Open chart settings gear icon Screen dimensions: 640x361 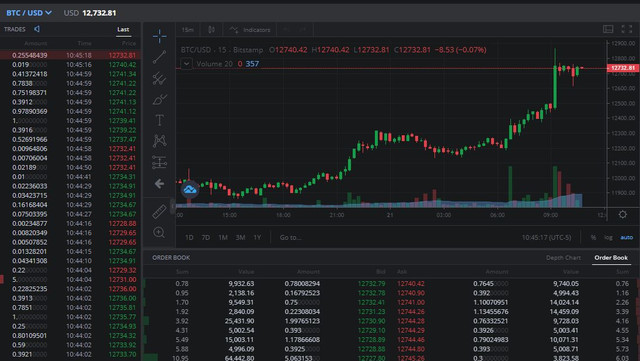[x=622, y=214]
